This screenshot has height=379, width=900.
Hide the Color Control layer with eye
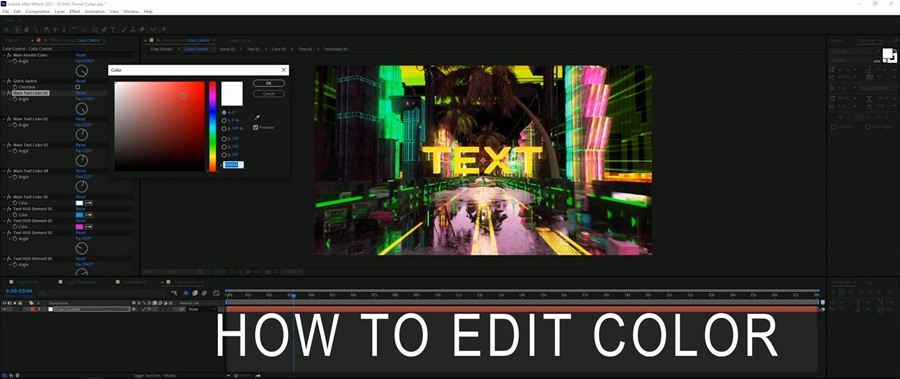5,309
